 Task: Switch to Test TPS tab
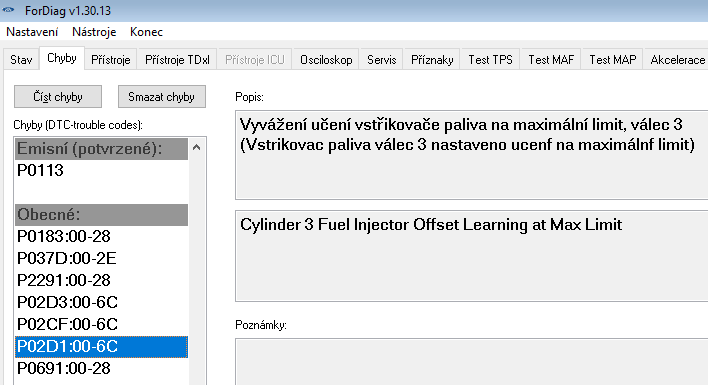pyautogui.click(x=490, y=60)
